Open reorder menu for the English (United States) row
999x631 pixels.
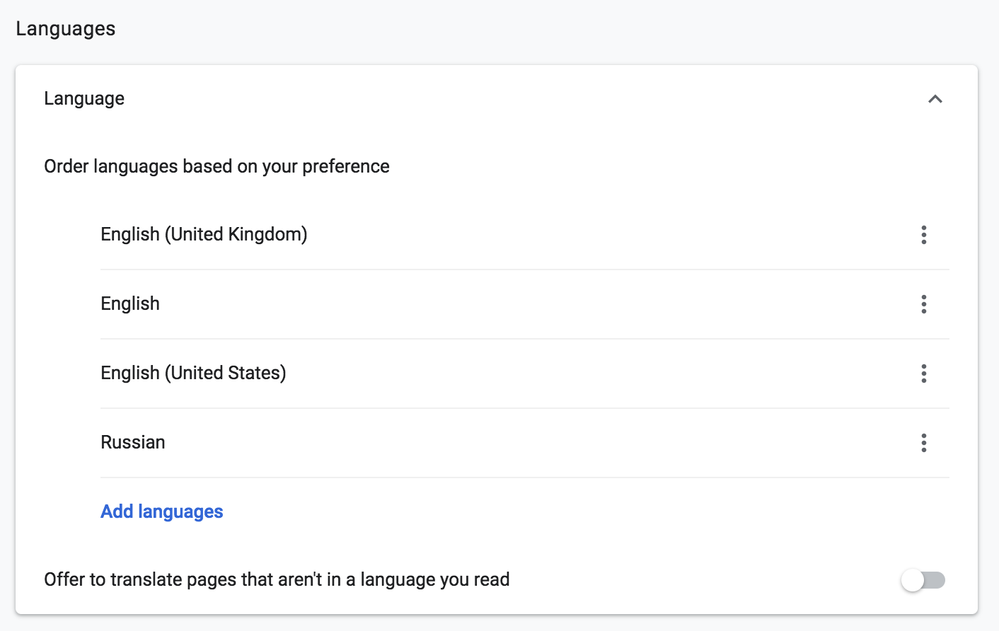(924, 373)
